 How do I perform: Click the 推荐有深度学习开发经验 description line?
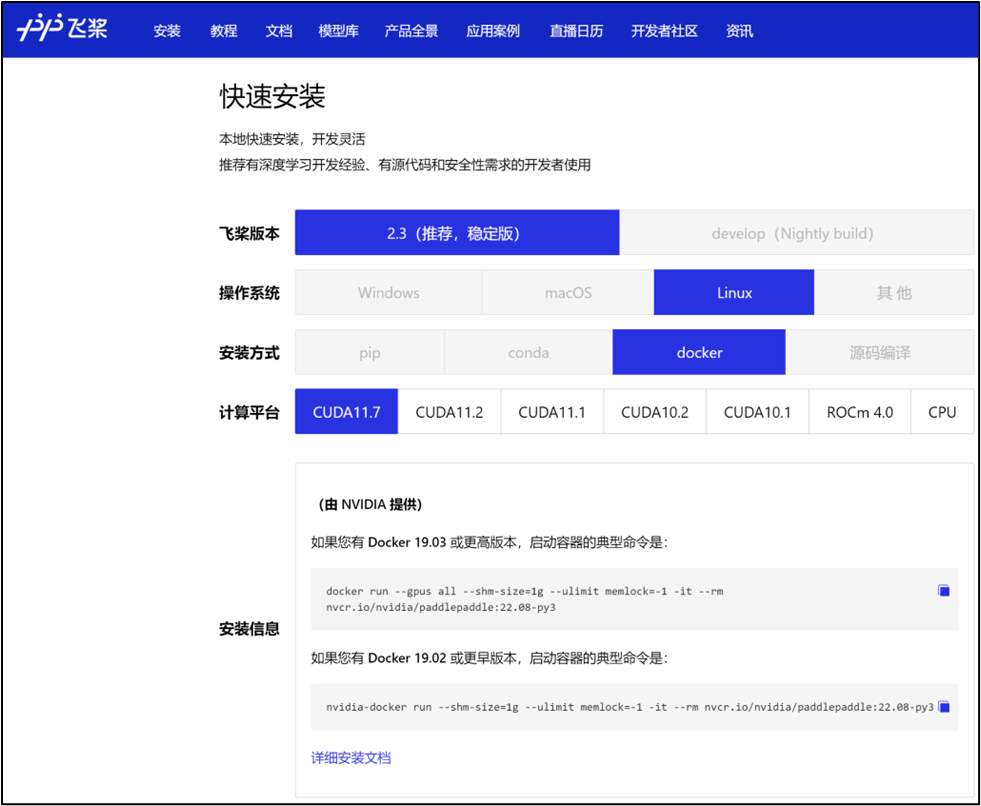coord(405,165)
